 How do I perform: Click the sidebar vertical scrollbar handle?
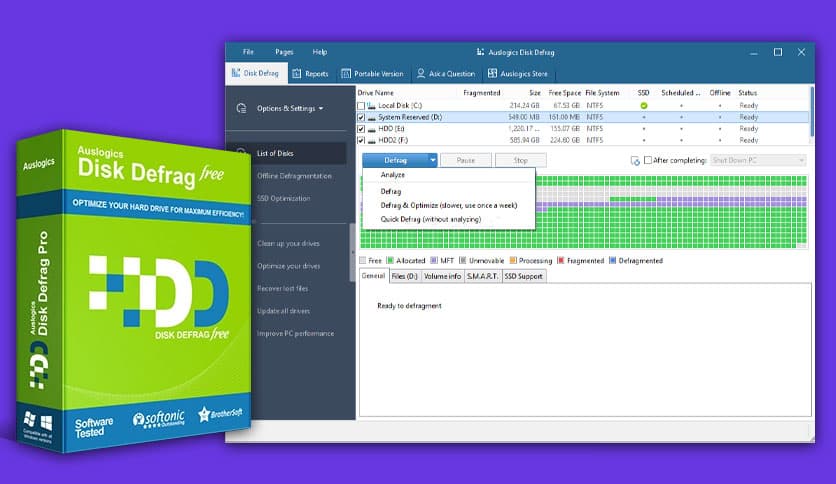click(x=352, y=253)
